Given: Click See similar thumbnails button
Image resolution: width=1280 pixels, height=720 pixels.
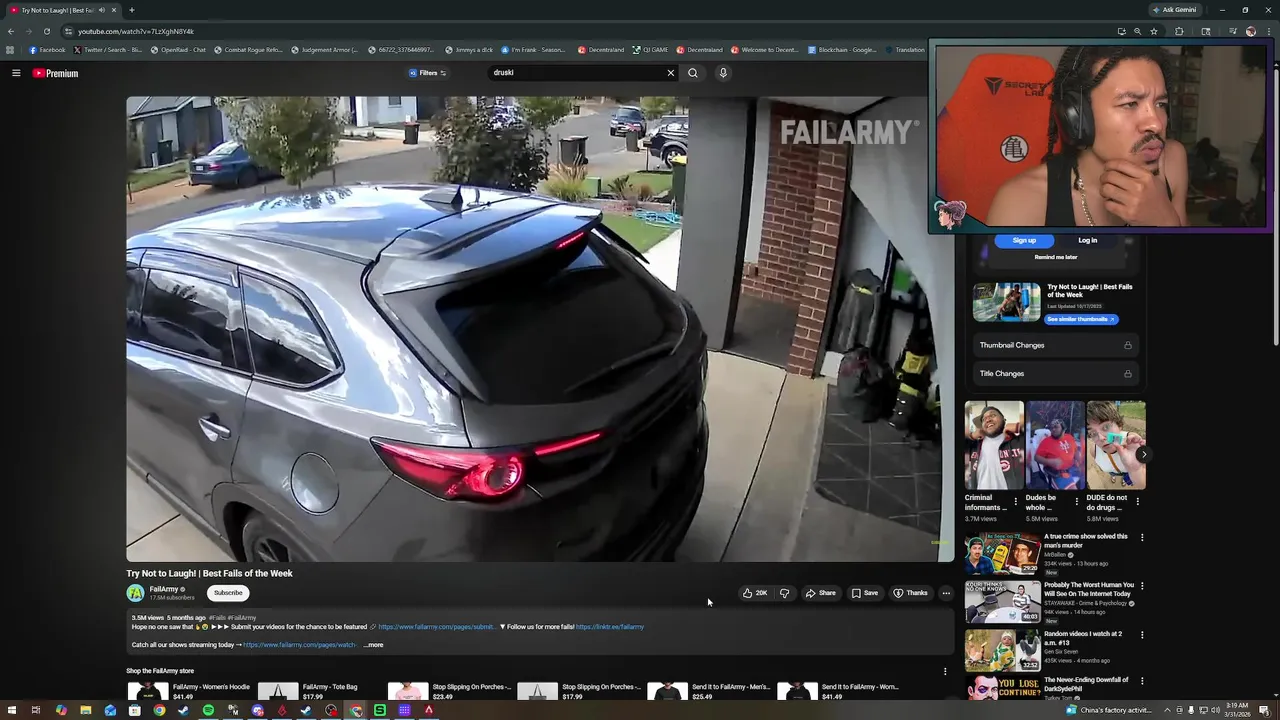Looking at the screenshot, I should tap(1082, 319).
